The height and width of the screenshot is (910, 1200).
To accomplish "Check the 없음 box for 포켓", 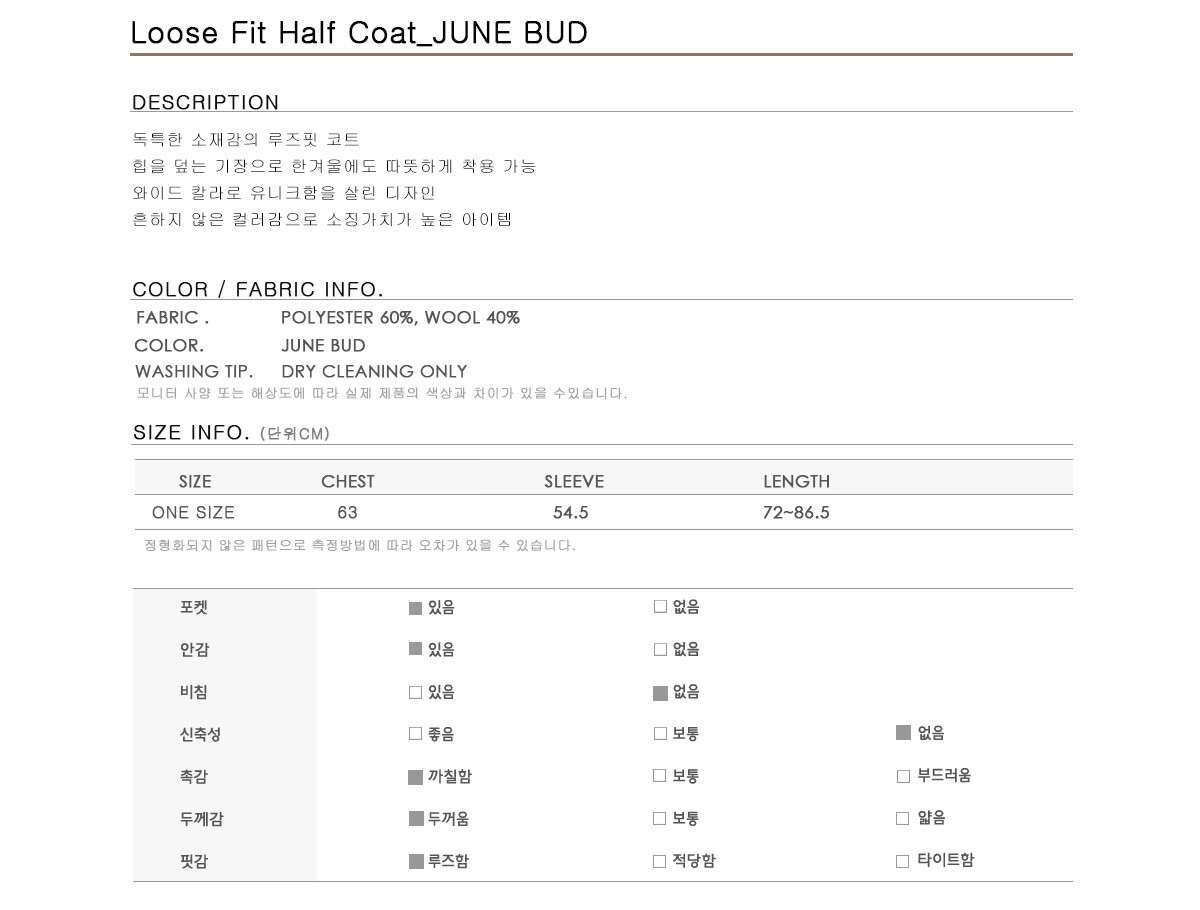I will click(x=660, y=606).
